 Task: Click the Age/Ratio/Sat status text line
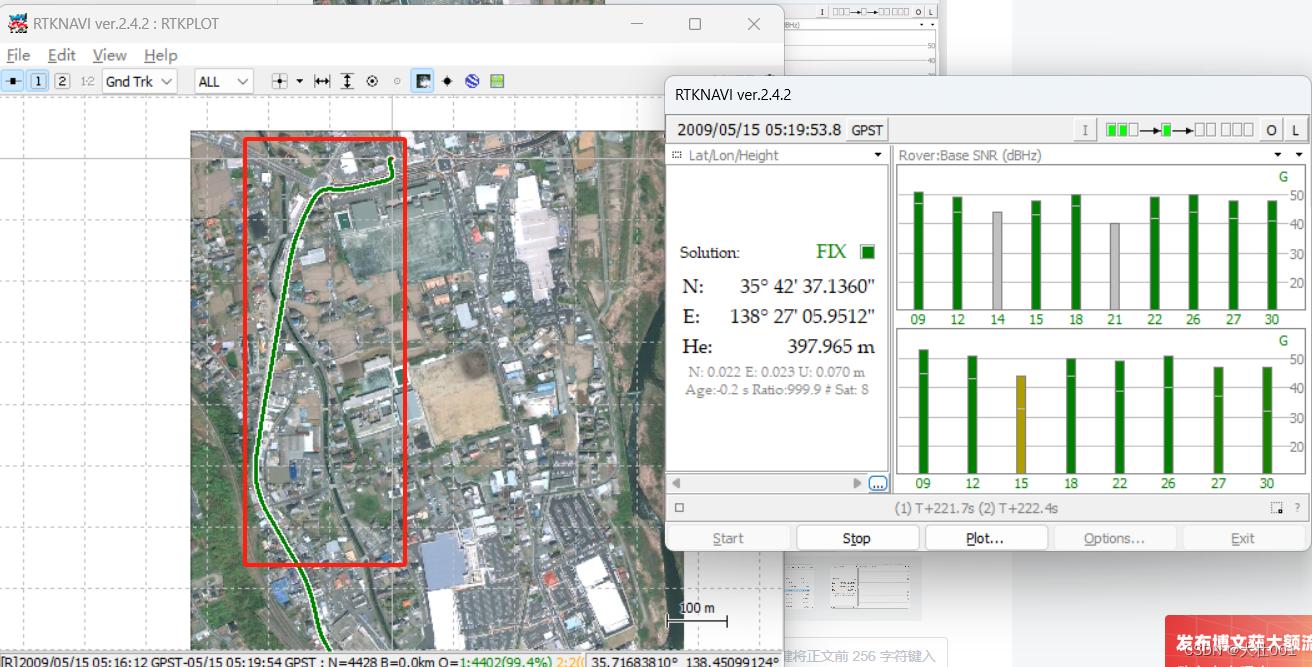coord(777,390)
